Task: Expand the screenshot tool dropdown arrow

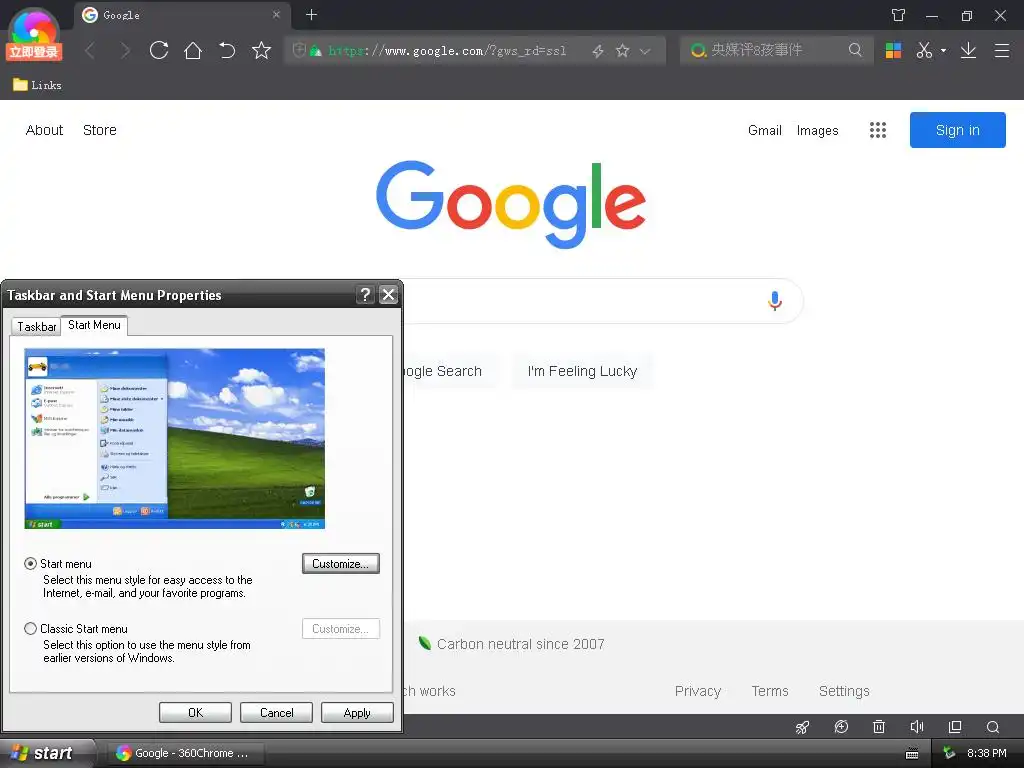Action: tap(943, 50)
